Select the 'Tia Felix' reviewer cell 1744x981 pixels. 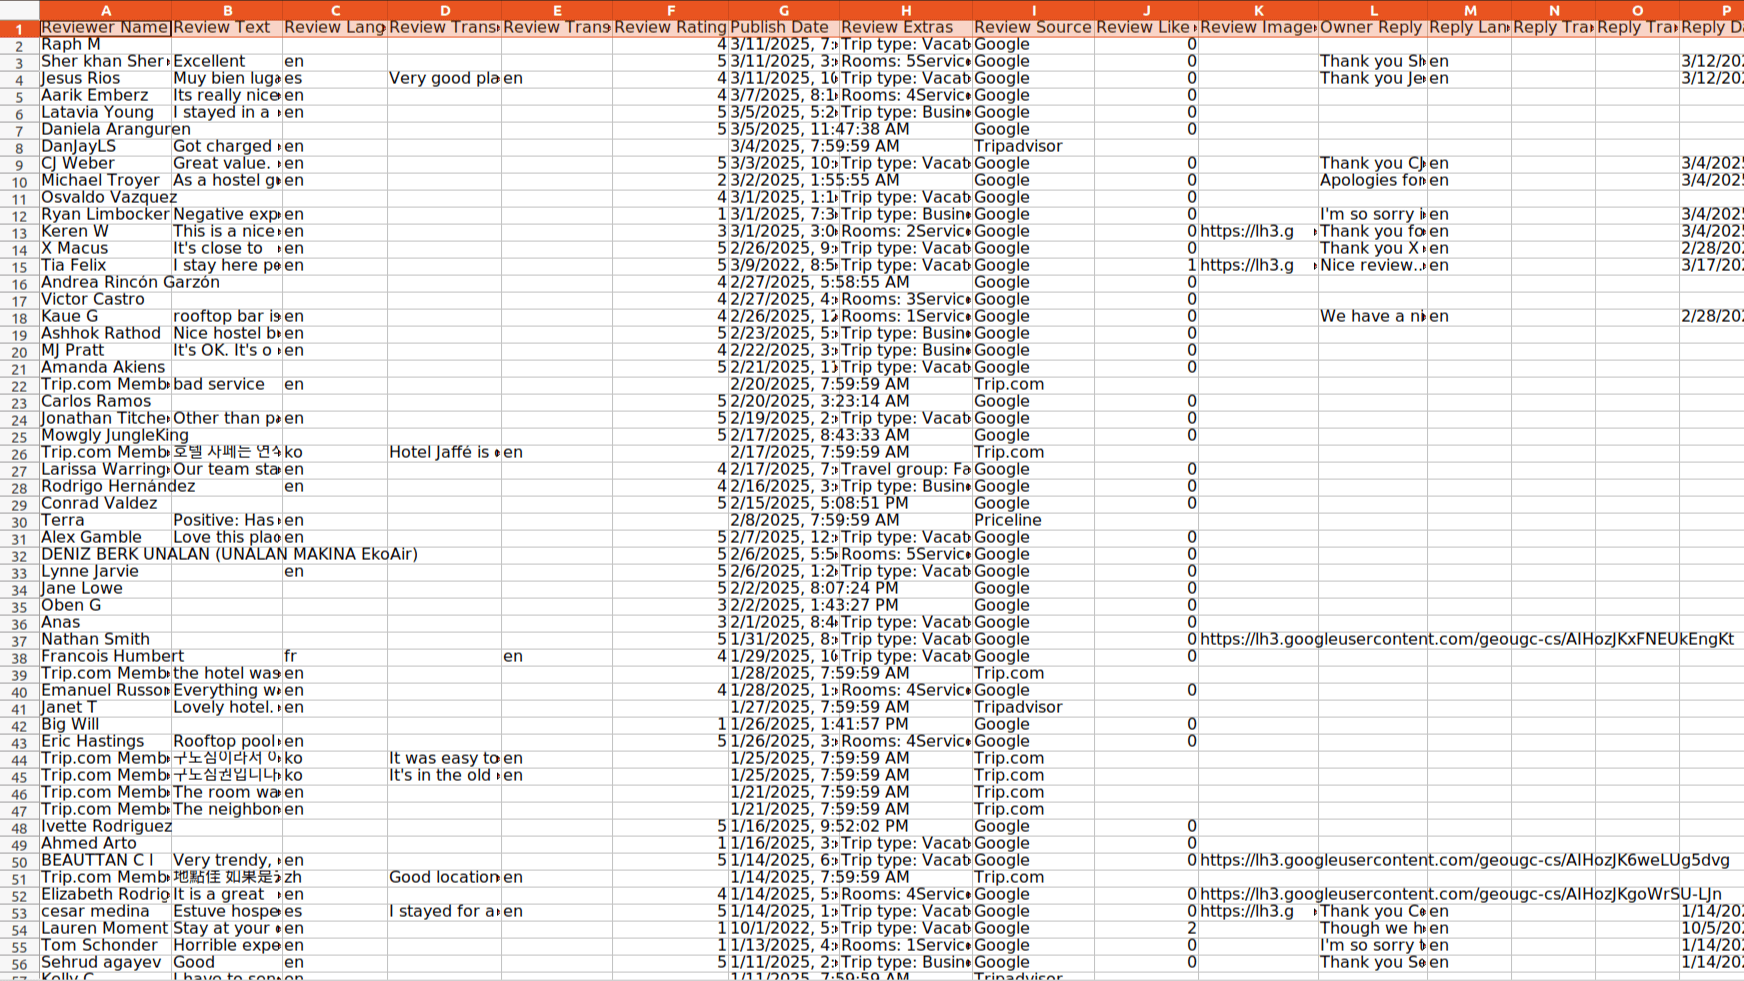[105, 265]
